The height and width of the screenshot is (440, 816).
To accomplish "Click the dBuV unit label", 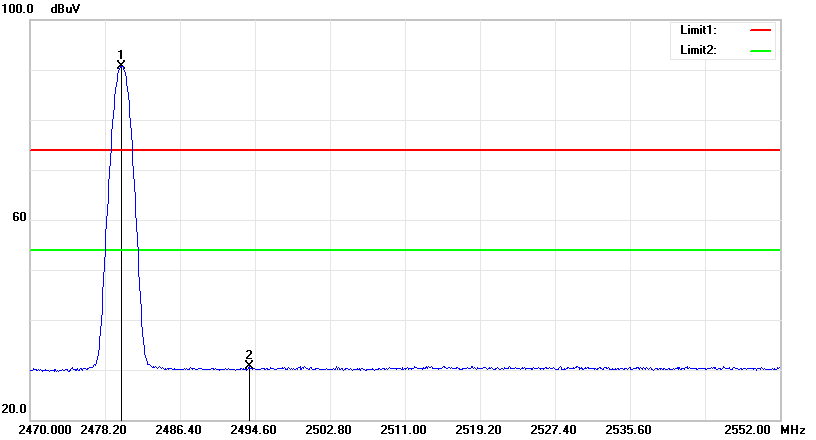I will point(66,9).
